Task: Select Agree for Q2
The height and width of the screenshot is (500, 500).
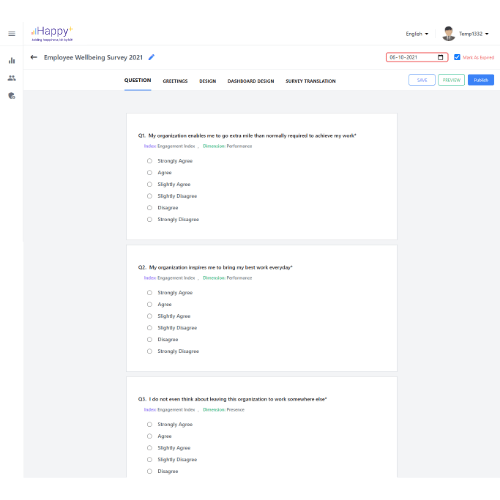Action: click(x=149, y=304)
